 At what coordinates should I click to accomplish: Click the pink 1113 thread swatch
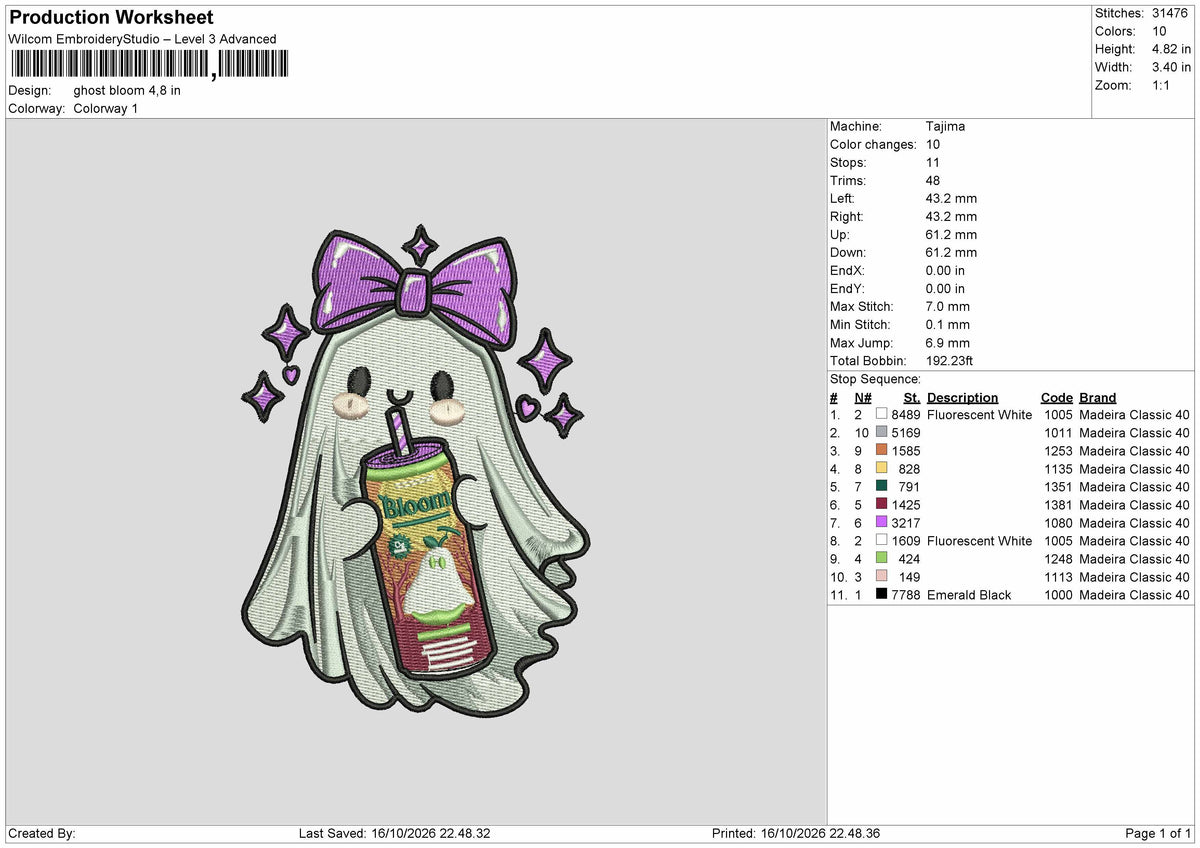pyautogui.click(x=881, y=577)
